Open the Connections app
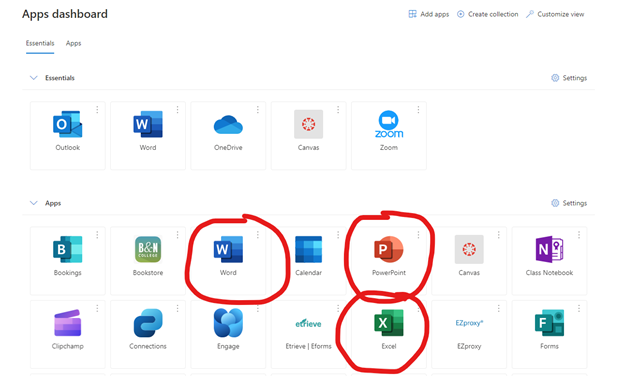This screenshot has width=624, height=376. point(148,335)
